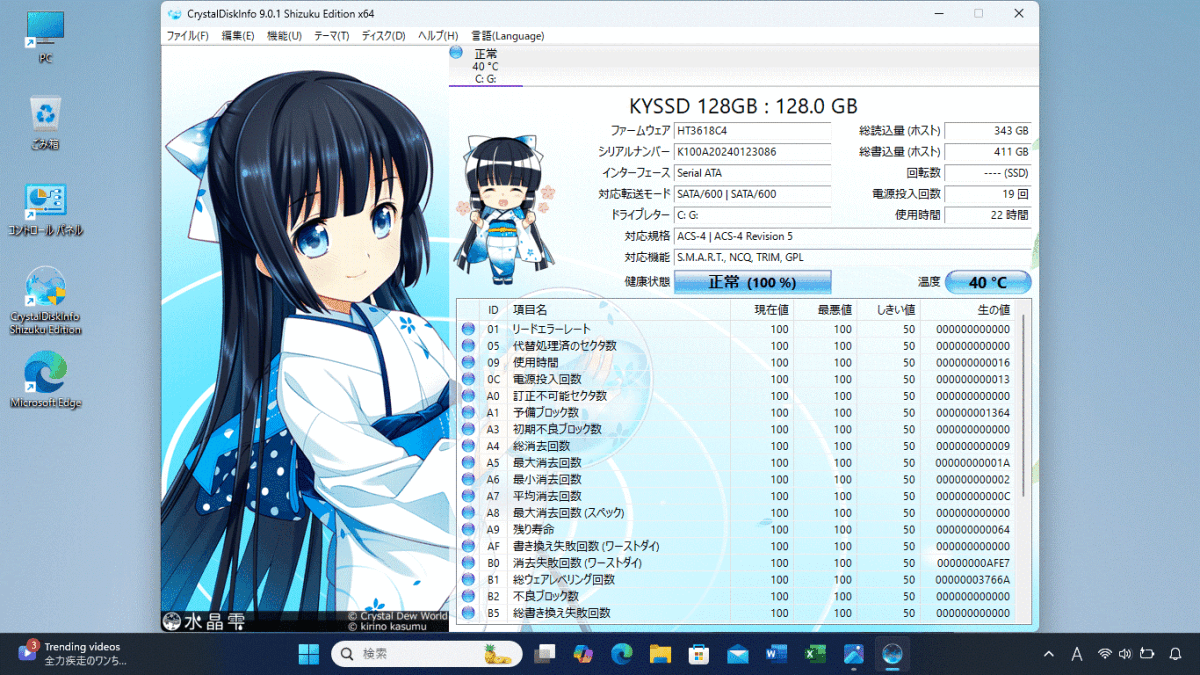Open the notification center bell
1200x675 pixels.
(1176, 654)
